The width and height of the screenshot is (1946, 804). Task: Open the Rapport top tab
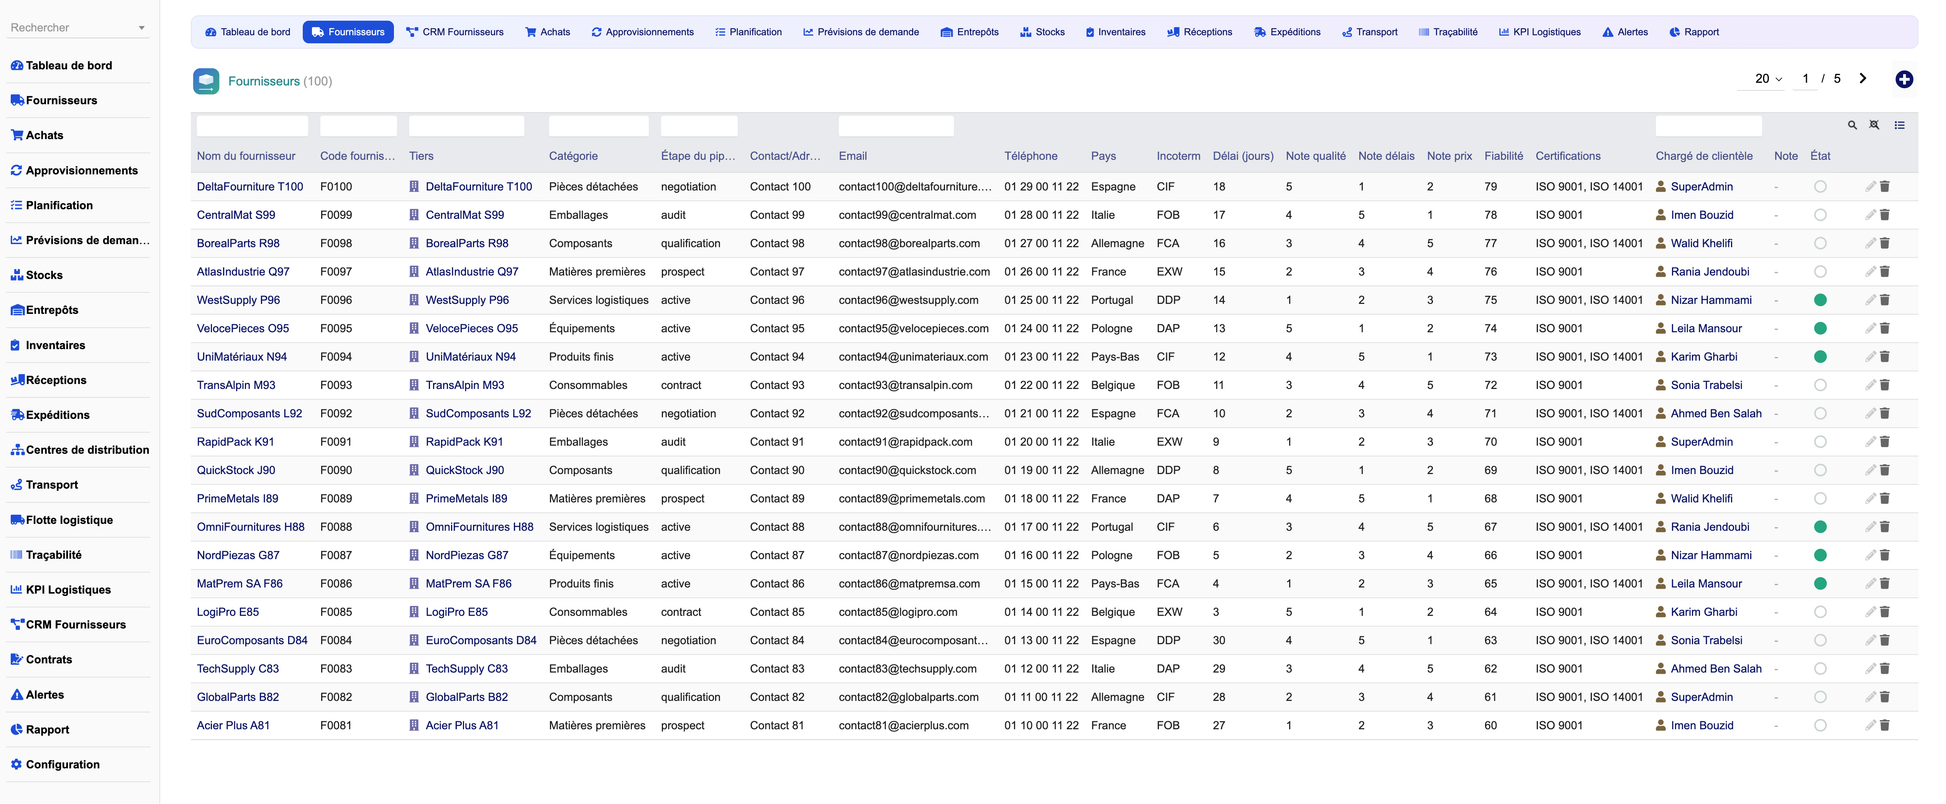coord(1694,32)
